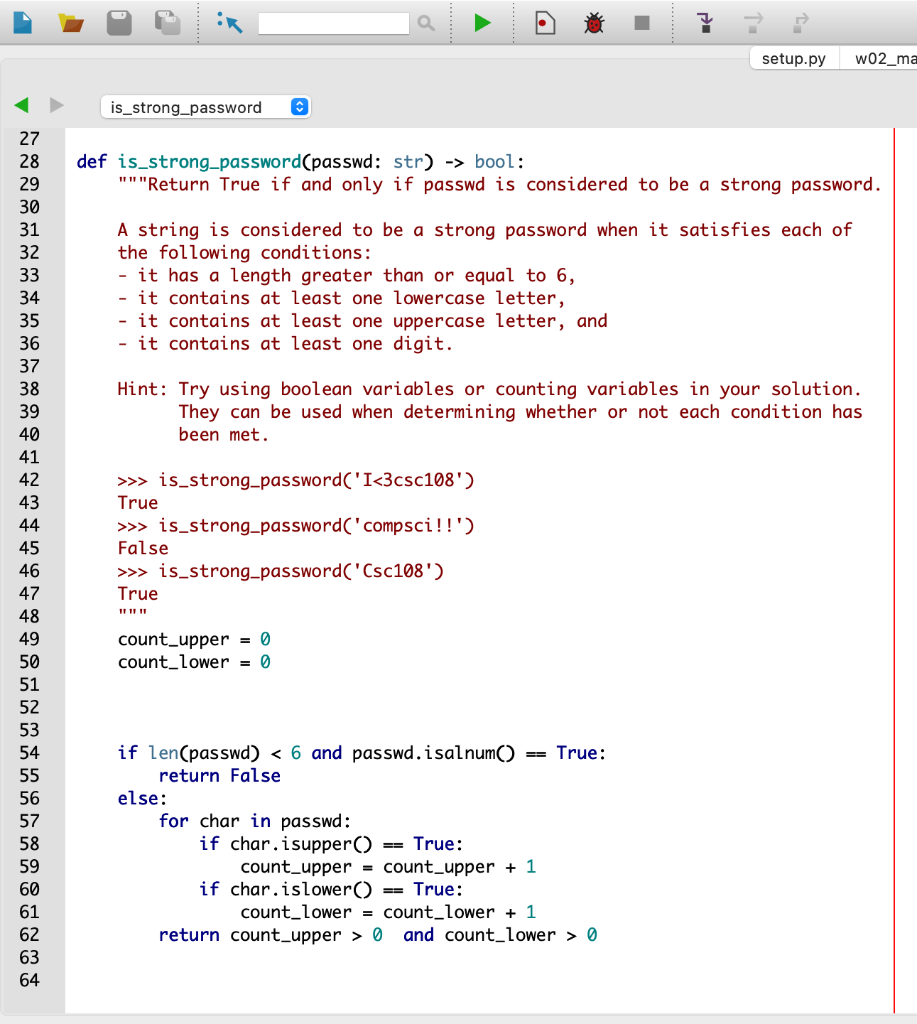This screenshot has height=1024, width=917.
Task: Click line number 54 in the gutter
Action: pyautogui.click(x=30, y=753)
